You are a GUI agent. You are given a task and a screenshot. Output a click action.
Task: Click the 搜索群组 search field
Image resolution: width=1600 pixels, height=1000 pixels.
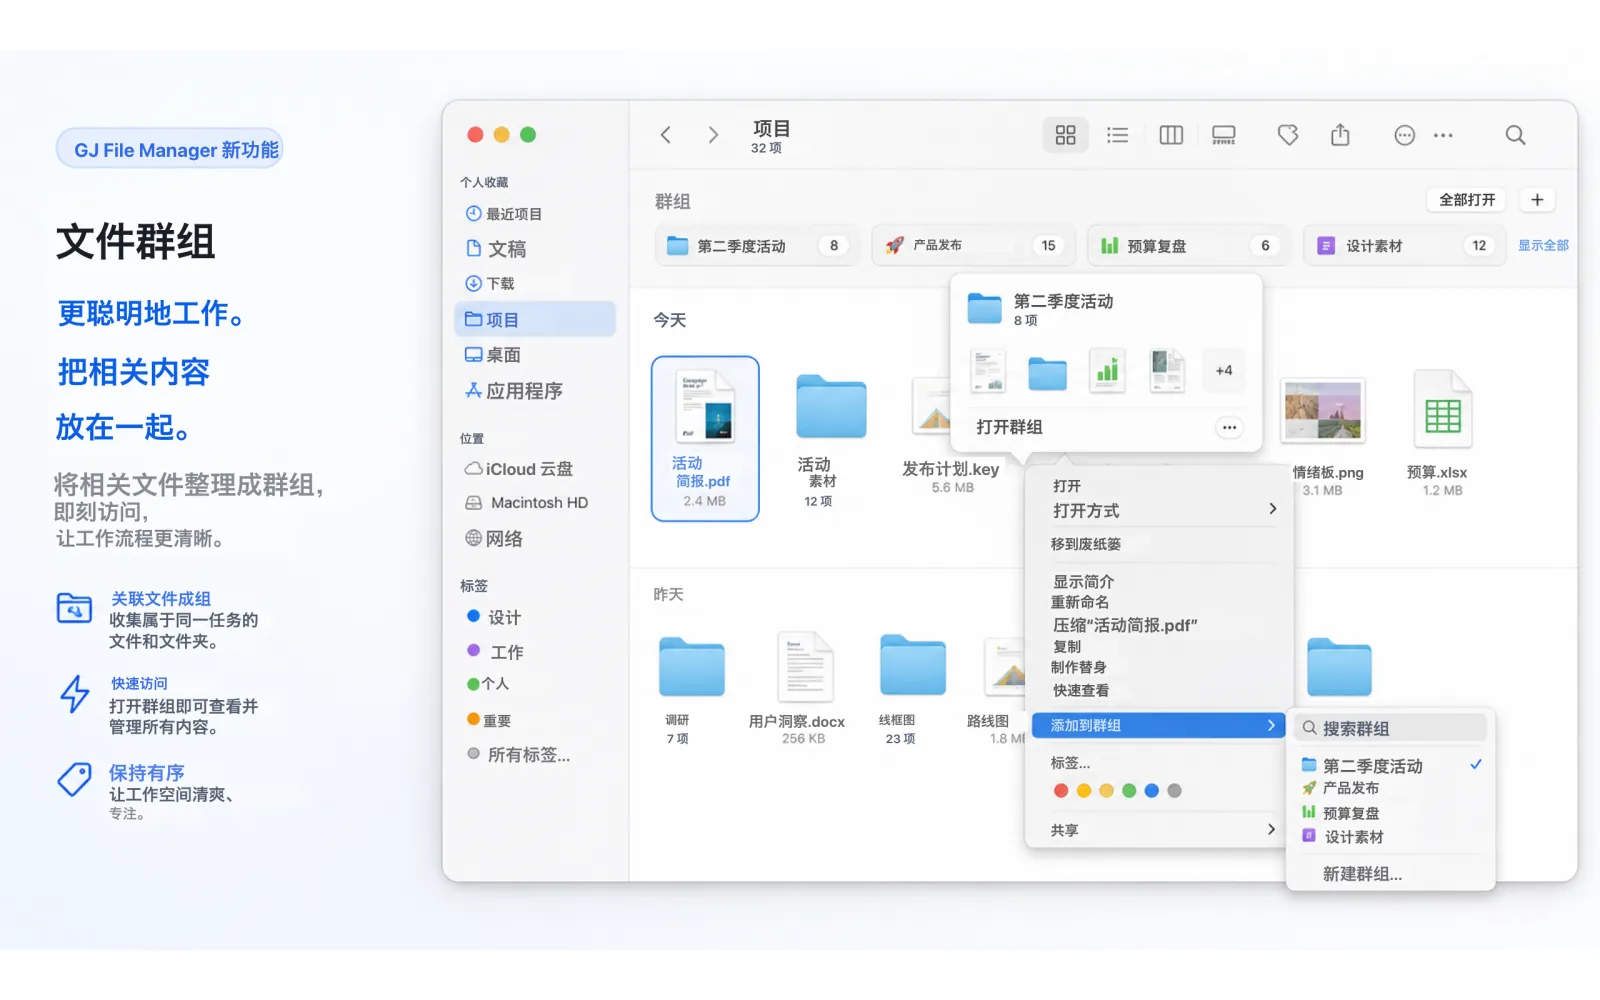[x=1391, y=728]
